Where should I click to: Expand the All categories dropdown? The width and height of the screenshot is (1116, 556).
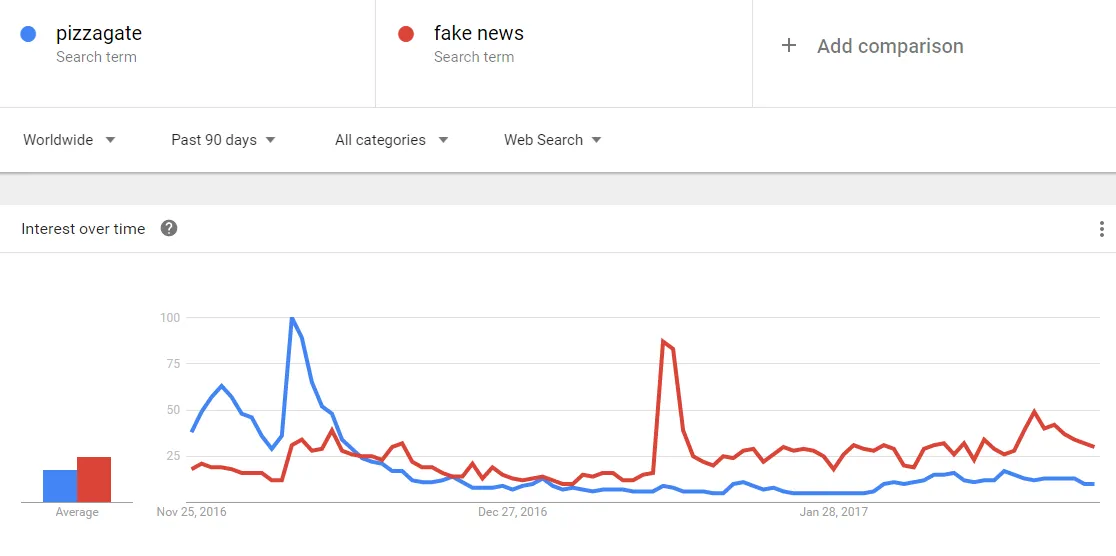pyautogui.click(x=391, y=140)
